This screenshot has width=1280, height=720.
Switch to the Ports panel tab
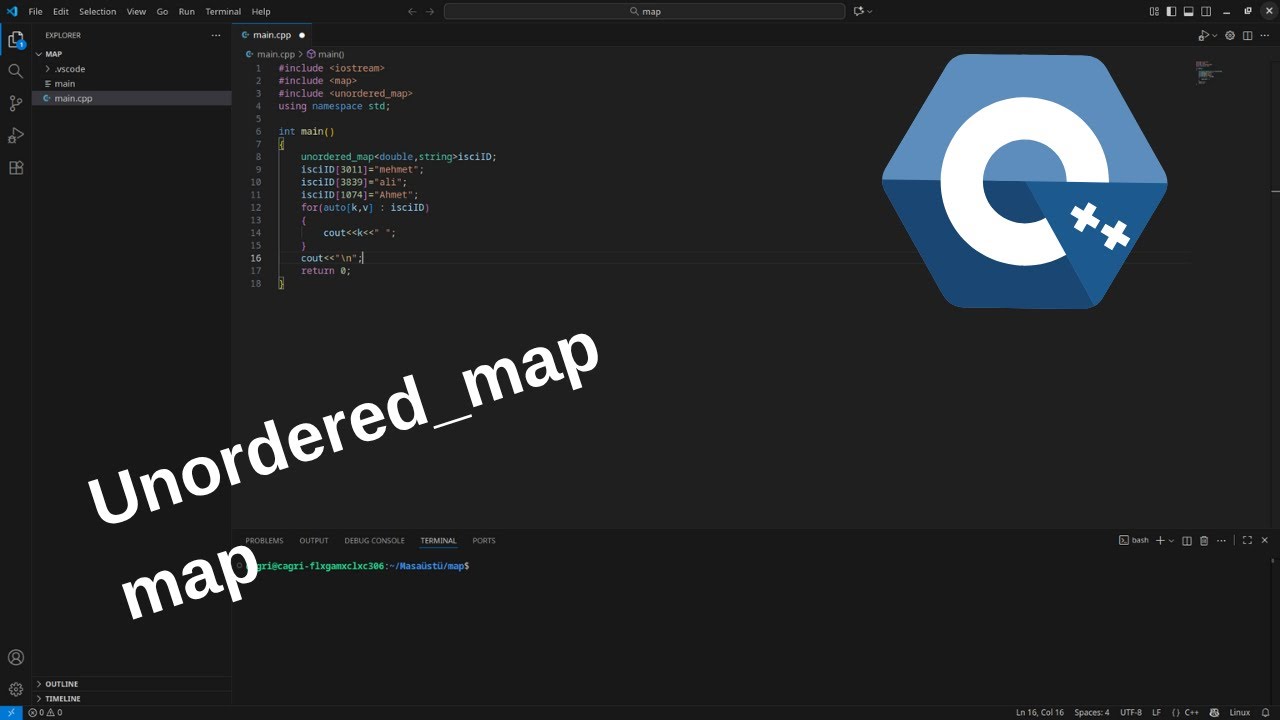[x=484, y=540]
